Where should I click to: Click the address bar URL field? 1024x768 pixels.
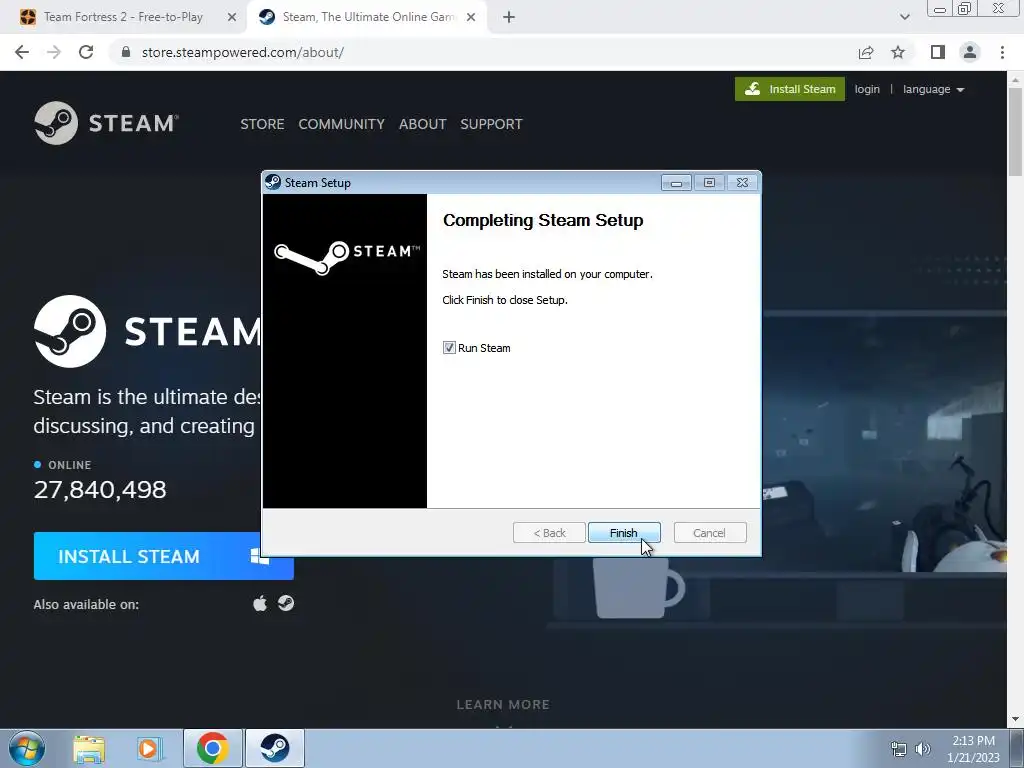(483, 52)
